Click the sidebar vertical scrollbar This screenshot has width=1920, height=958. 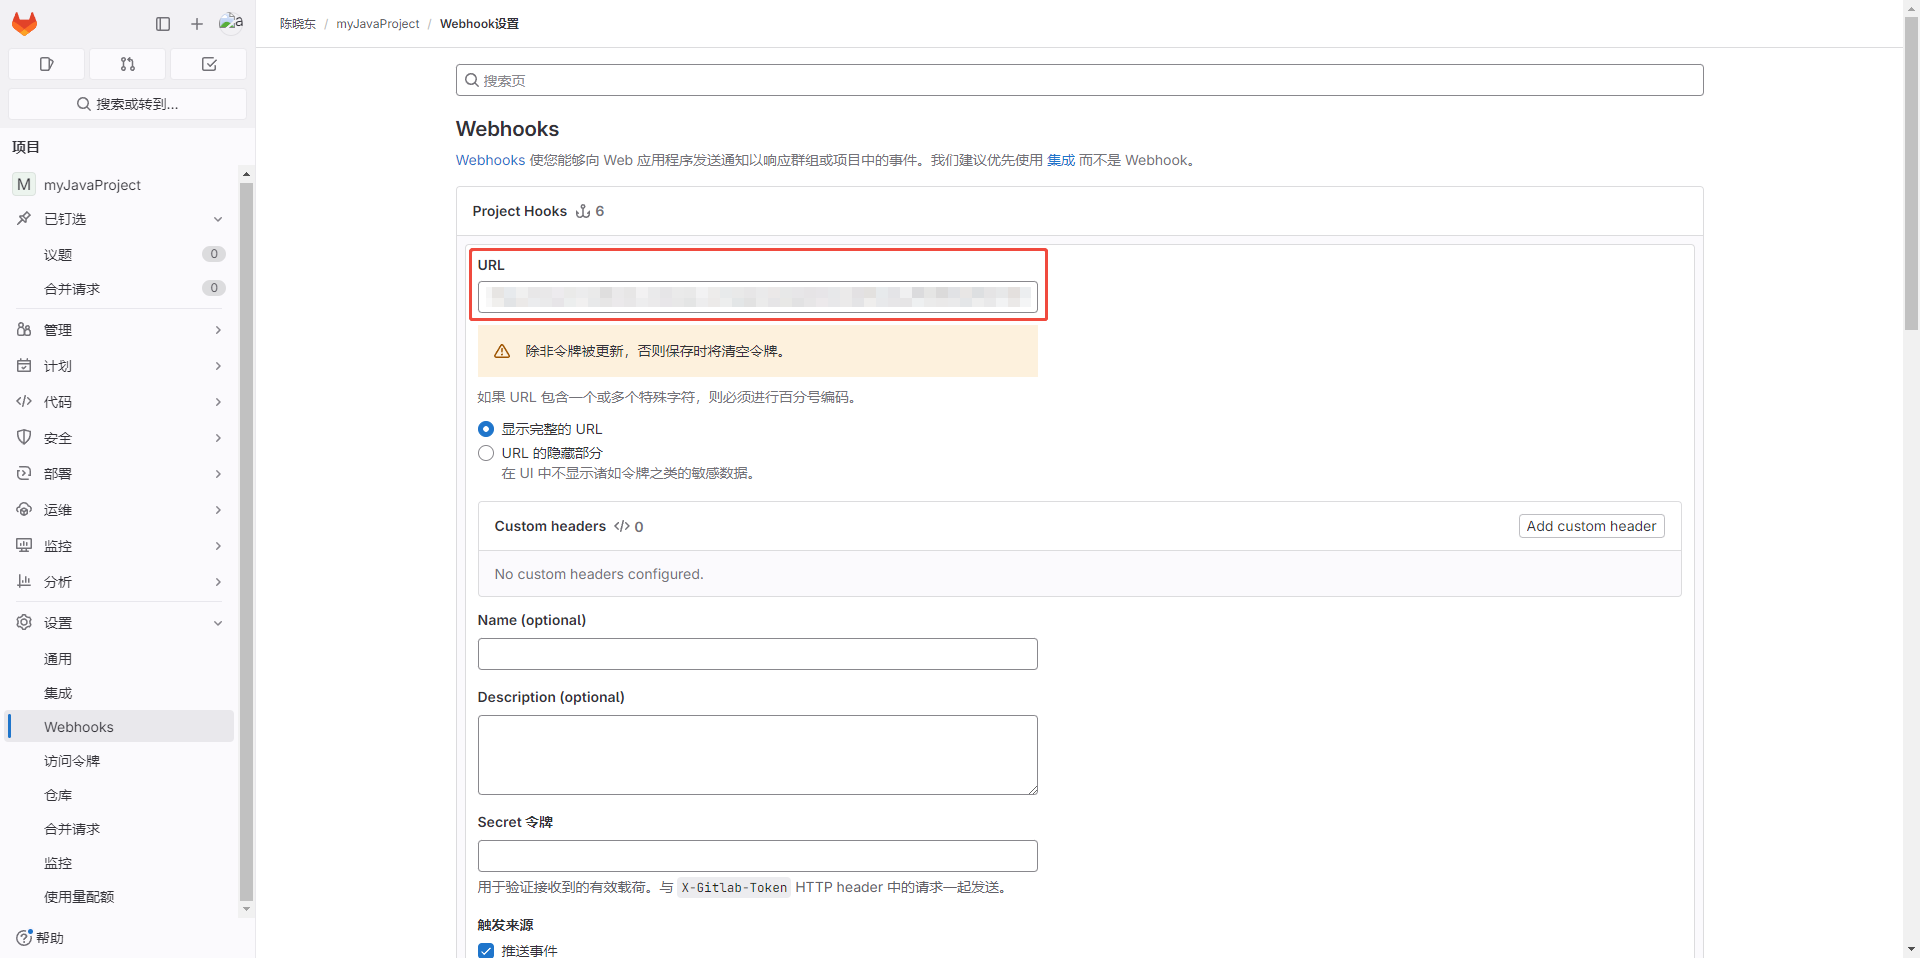tap(246, 540)
